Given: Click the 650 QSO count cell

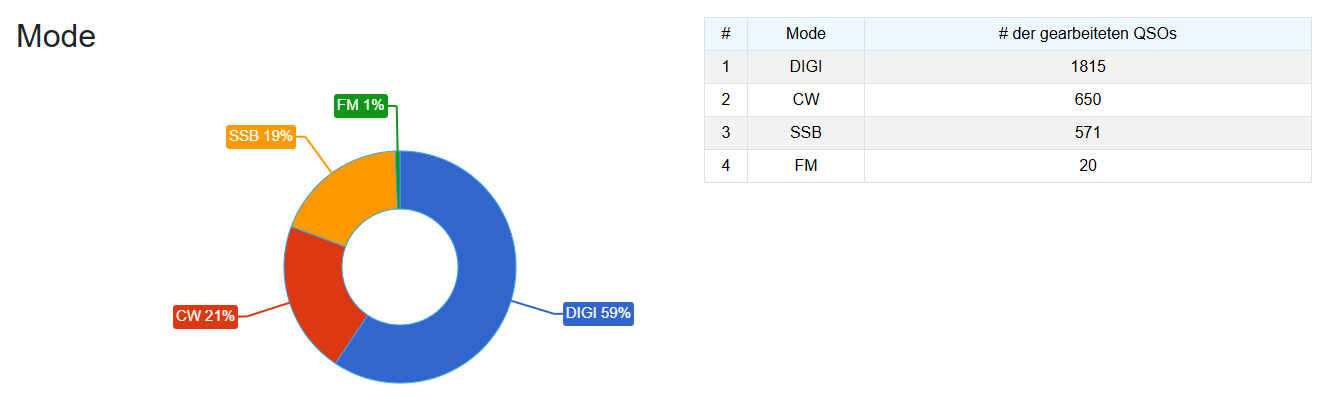Looking at the screenshot, I should (x=1087, y=100).
